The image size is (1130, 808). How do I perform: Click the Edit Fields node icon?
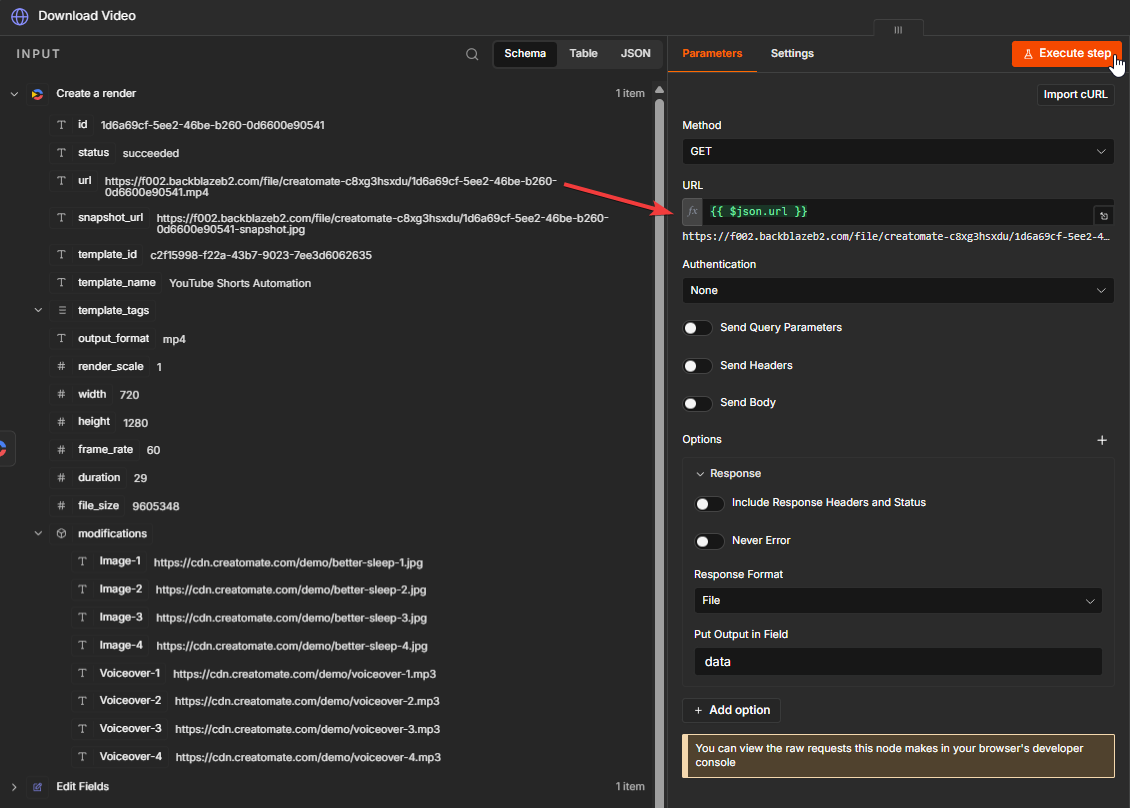coord(37,786)
